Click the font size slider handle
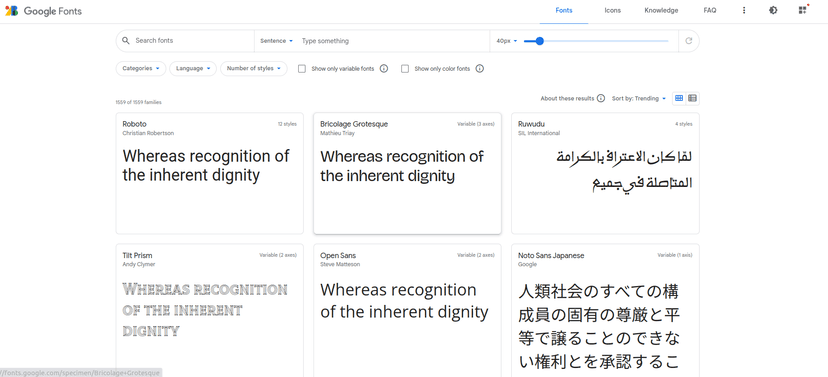Viewport: 828px width, 377px height. tap(540, 41)
